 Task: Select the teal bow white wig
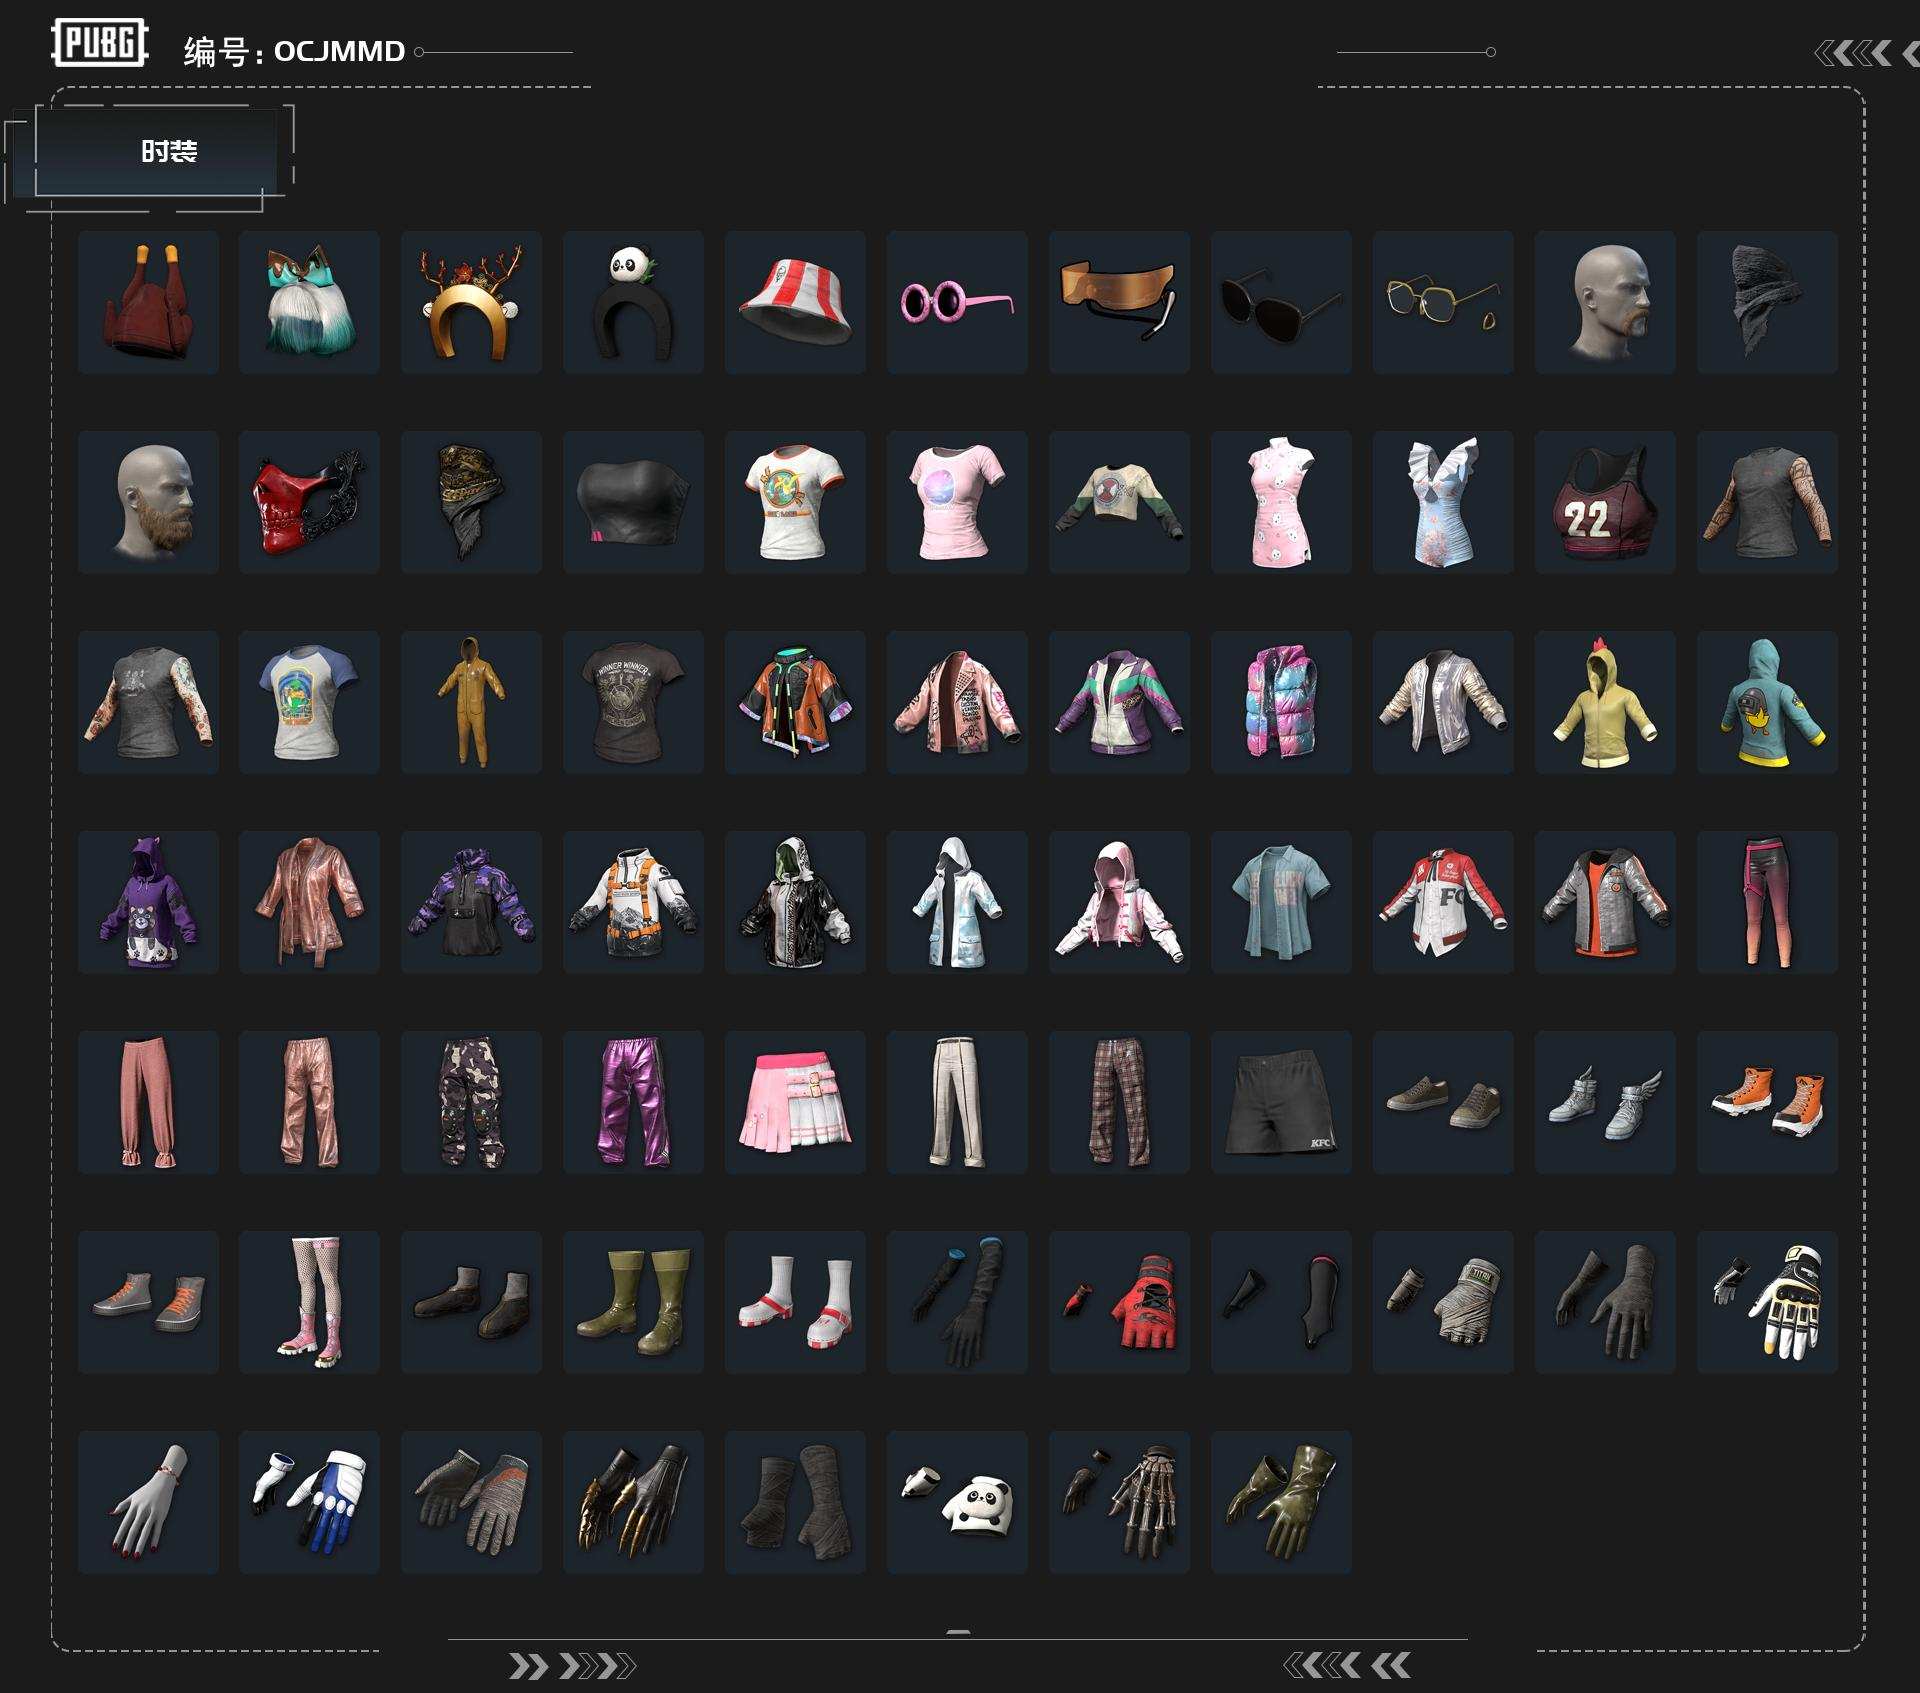310,302
